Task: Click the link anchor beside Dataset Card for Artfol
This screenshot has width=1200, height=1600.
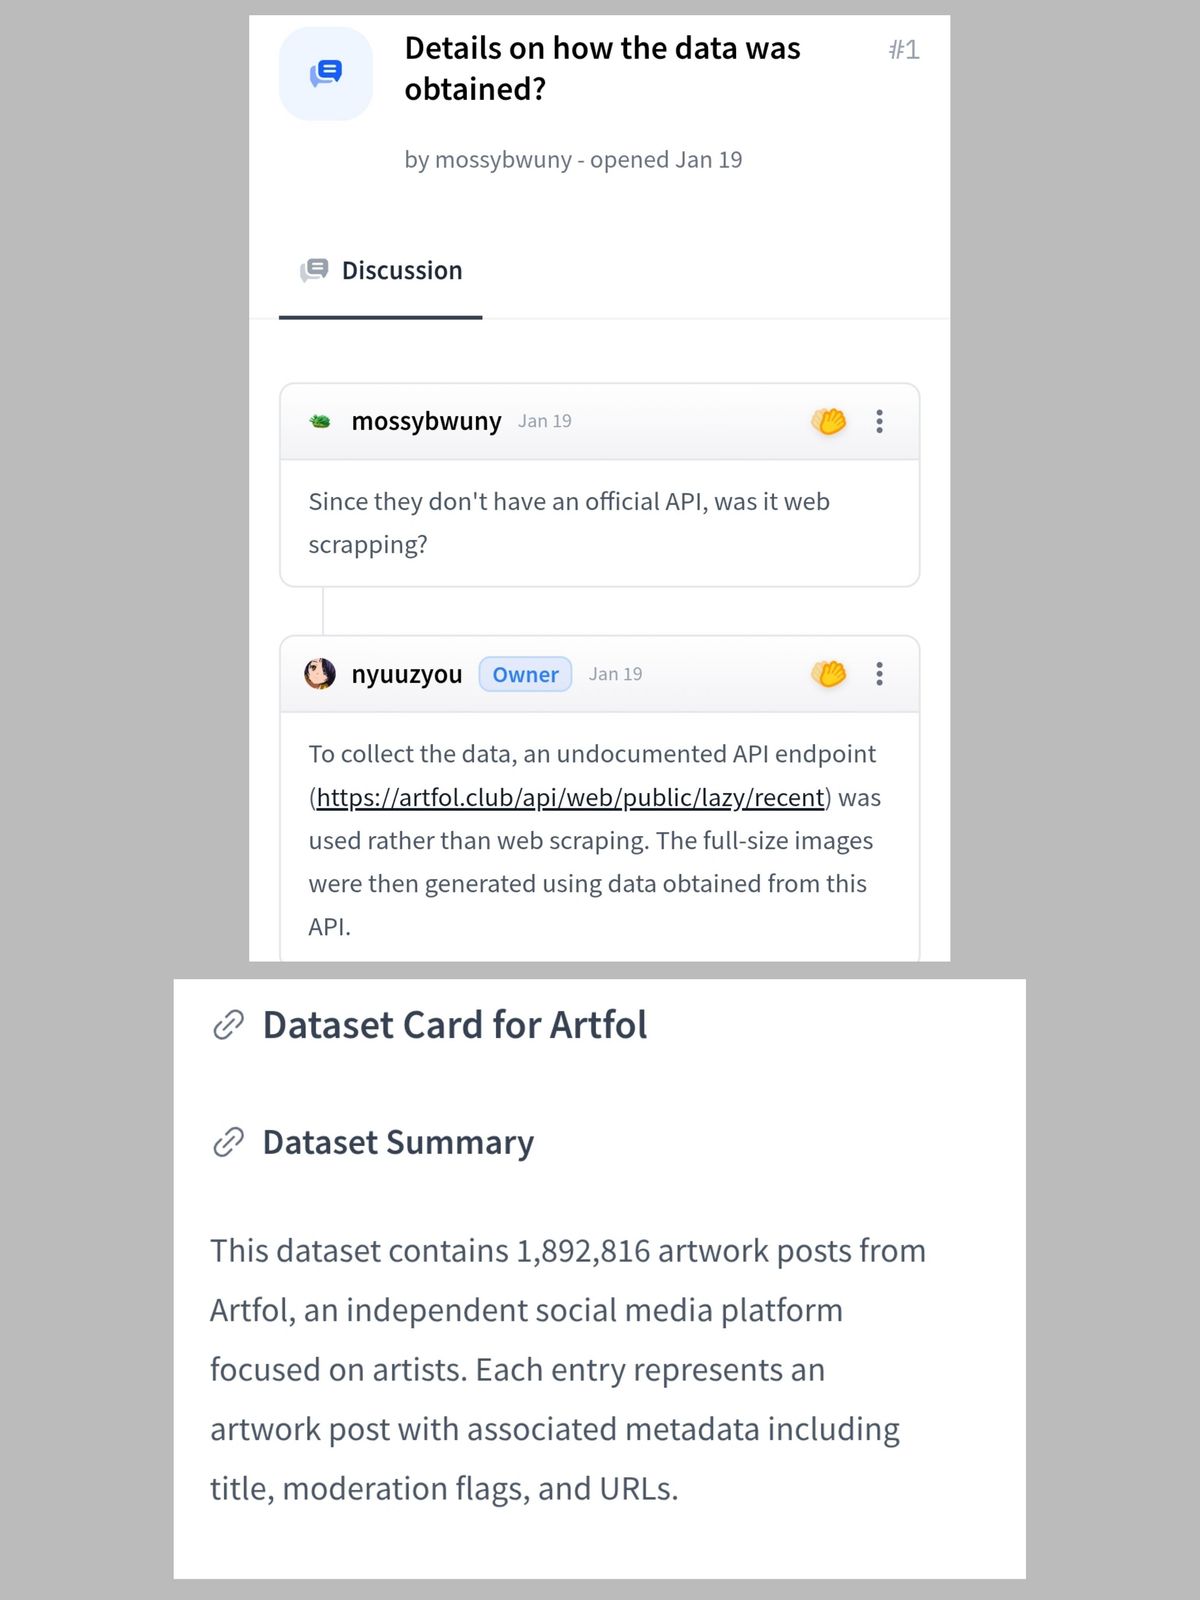Action: coord(229,1025)
